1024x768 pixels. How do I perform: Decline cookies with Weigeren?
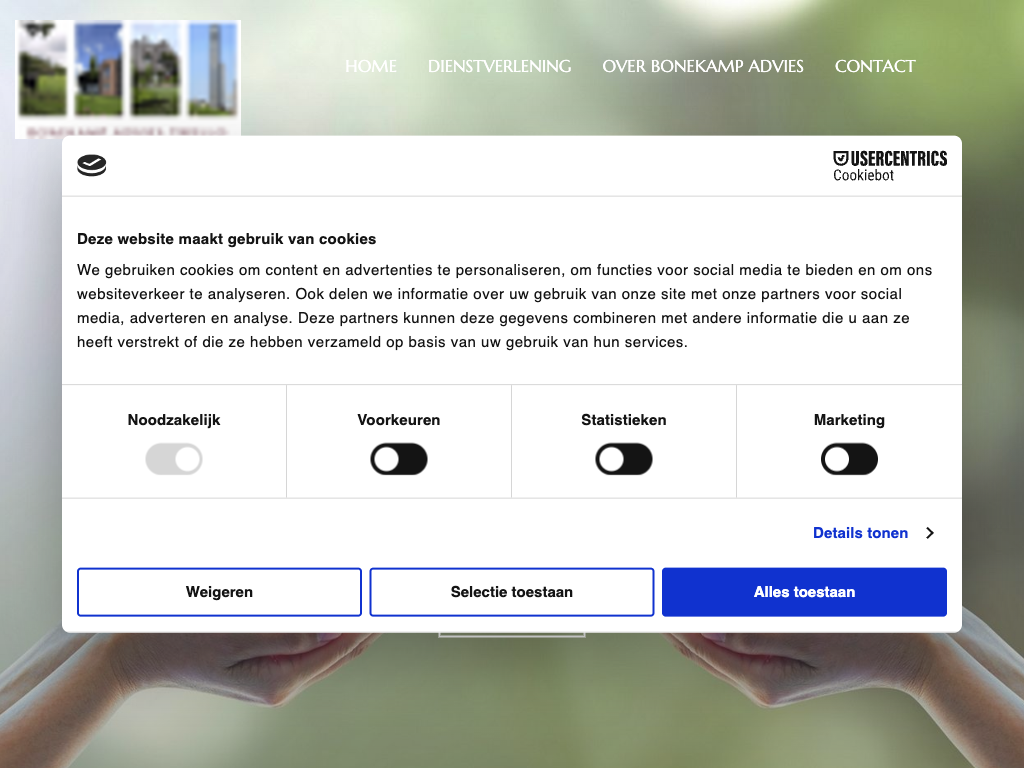click(219, 592)
